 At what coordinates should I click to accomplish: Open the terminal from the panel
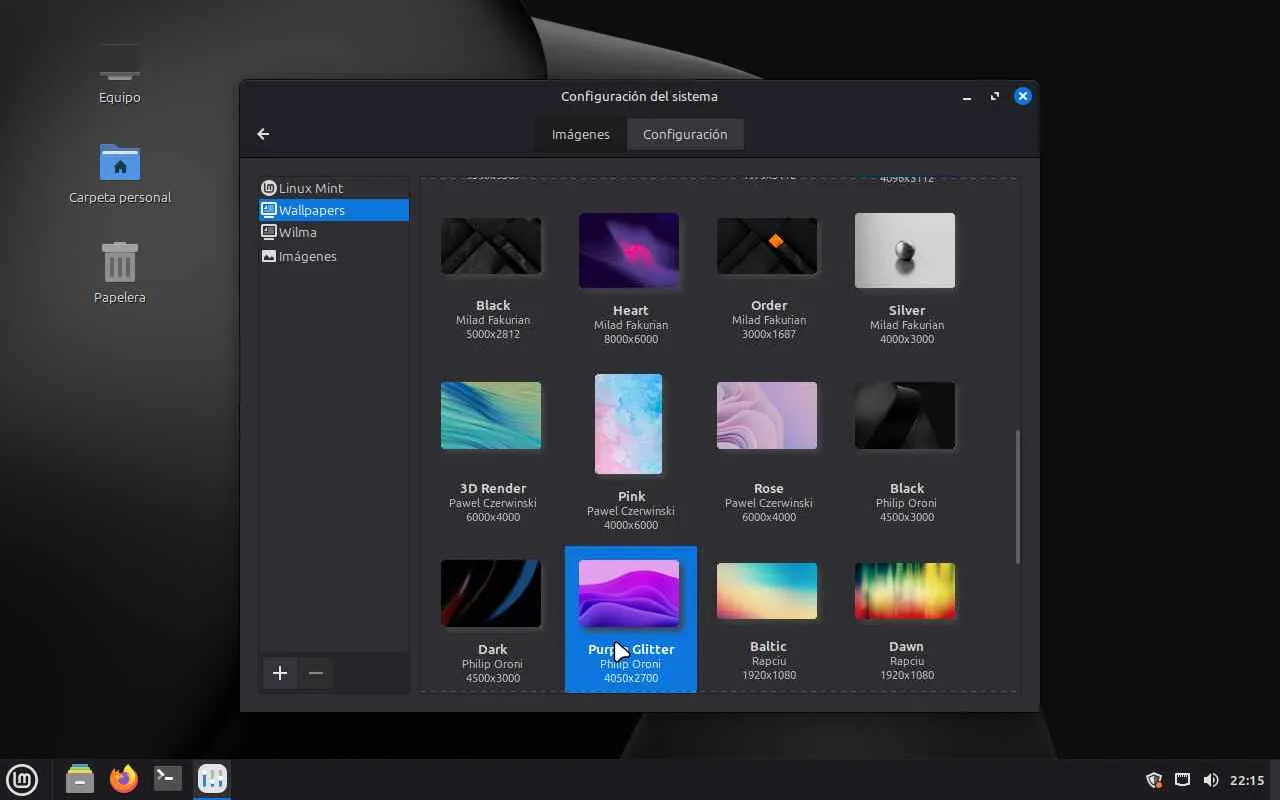click(x=168, y=779)
